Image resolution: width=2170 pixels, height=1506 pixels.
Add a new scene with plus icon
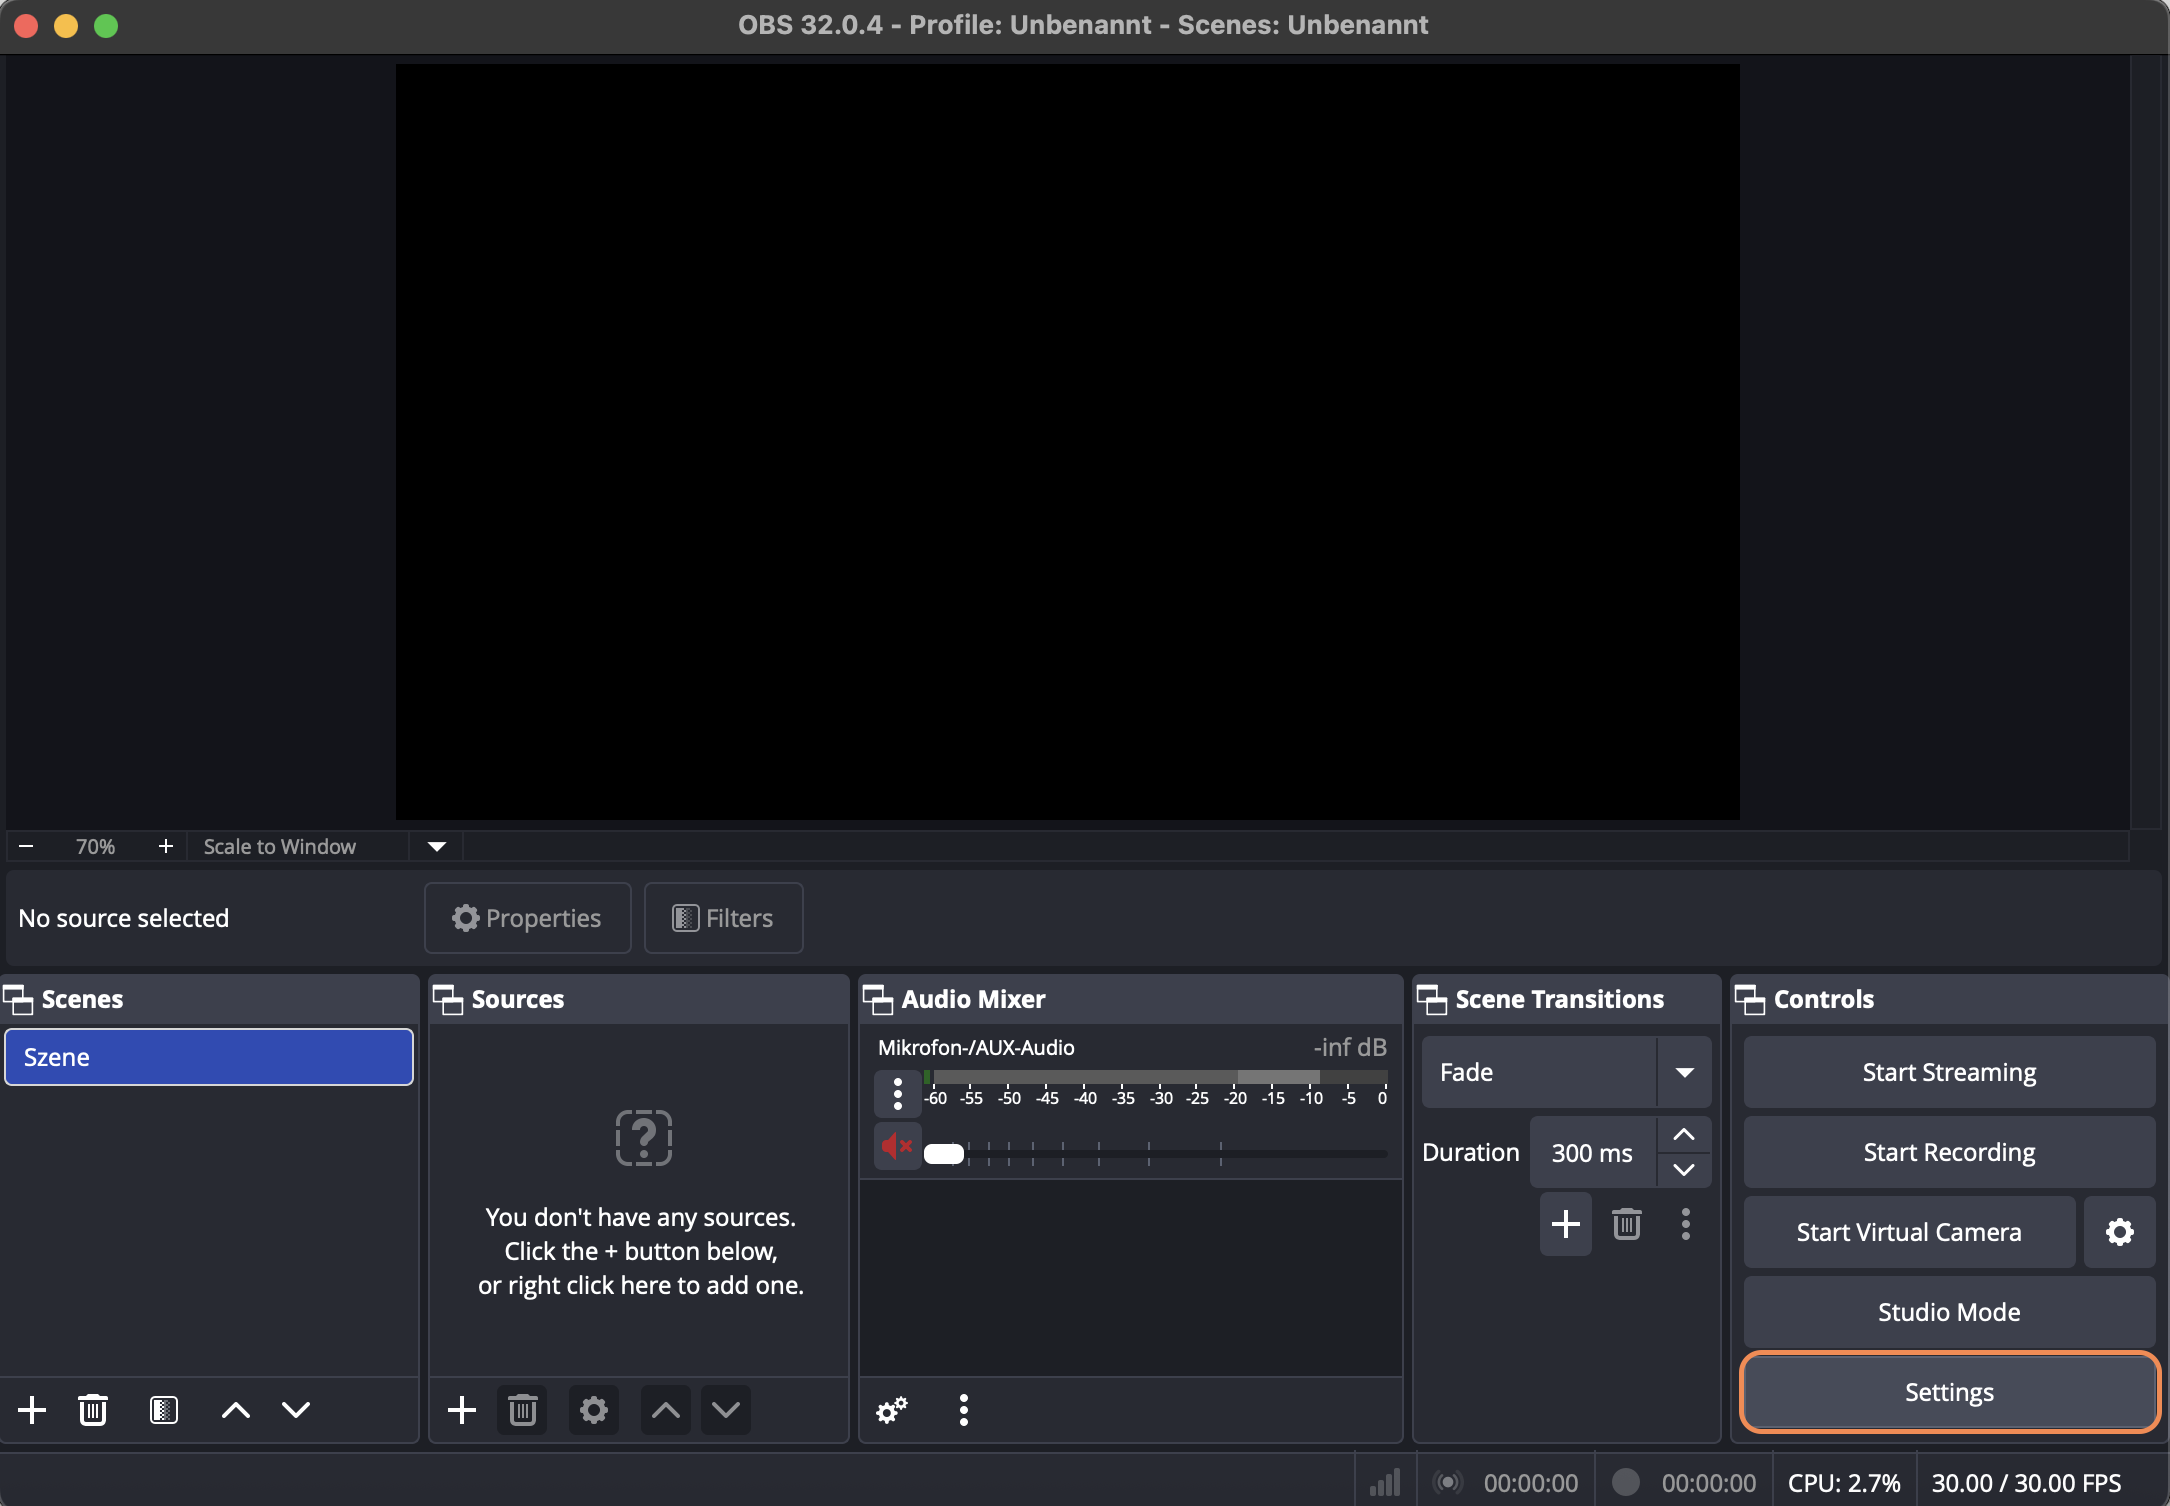[32, 1410]
